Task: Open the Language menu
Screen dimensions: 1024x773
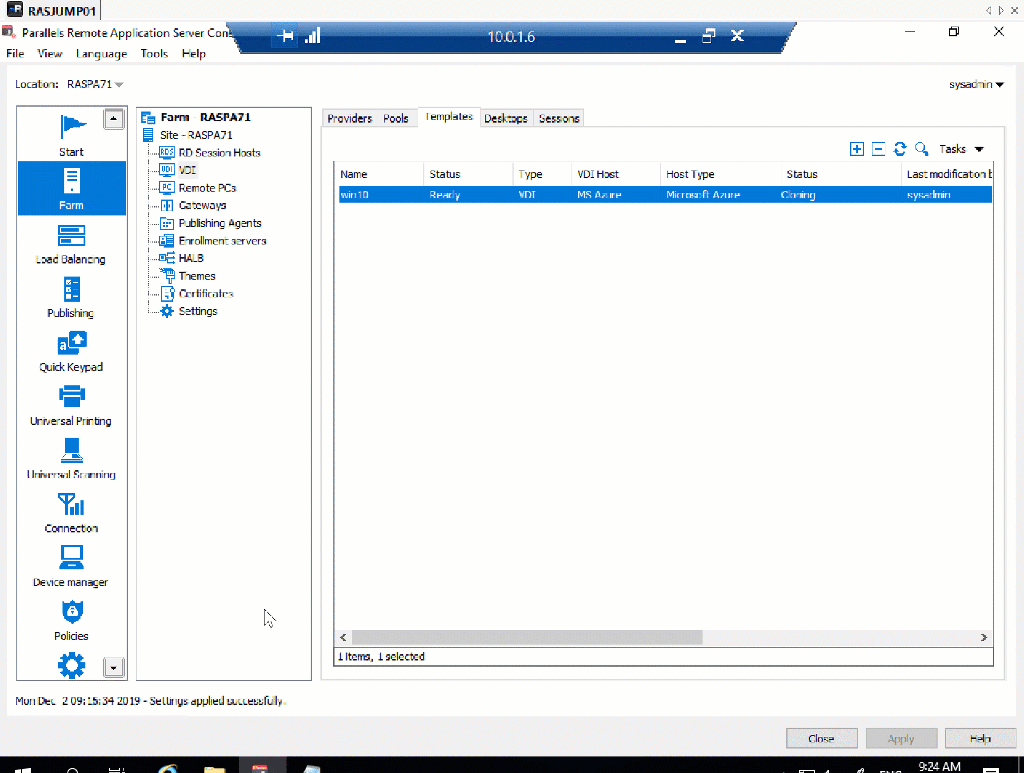Action: pyautogui.click(x=101, y=54)
